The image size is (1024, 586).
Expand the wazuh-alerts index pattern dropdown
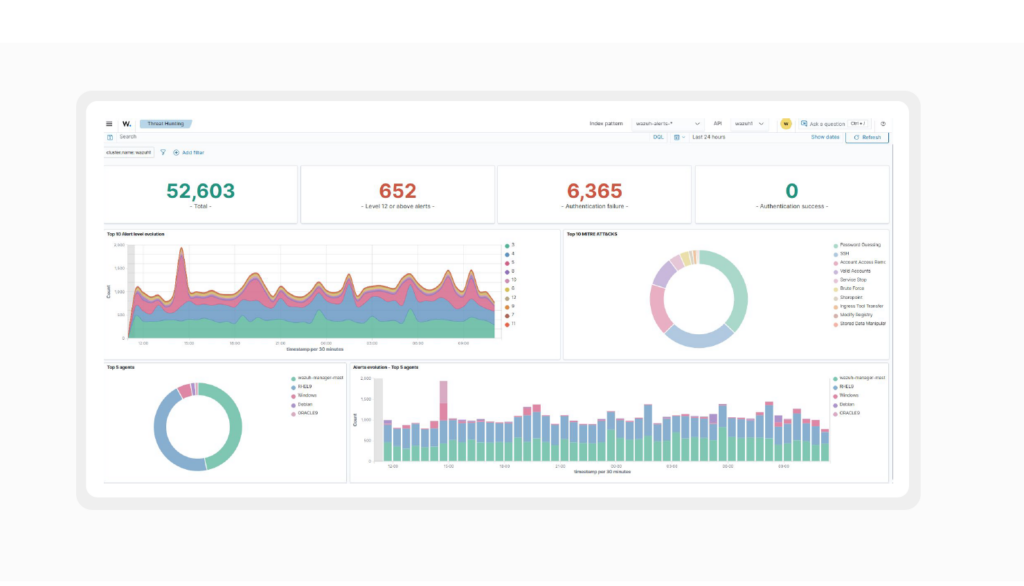tap(667, 123)
